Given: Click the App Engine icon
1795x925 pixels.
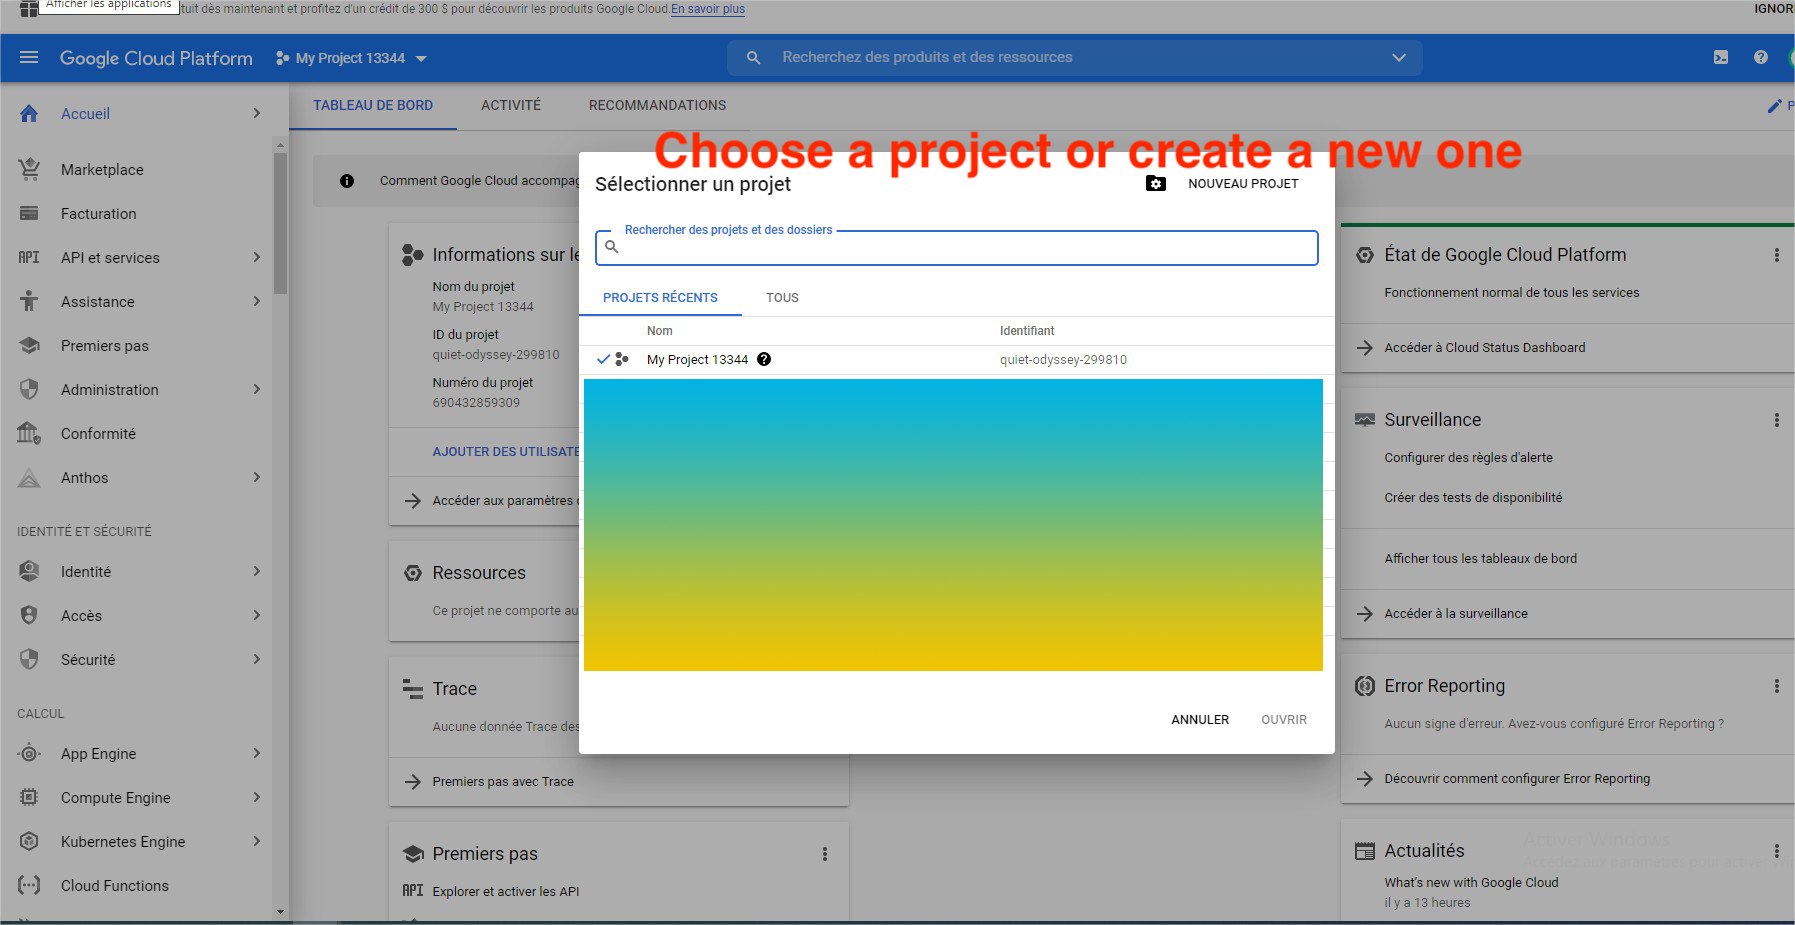Looking at the screenshot, I should [29, 754].
